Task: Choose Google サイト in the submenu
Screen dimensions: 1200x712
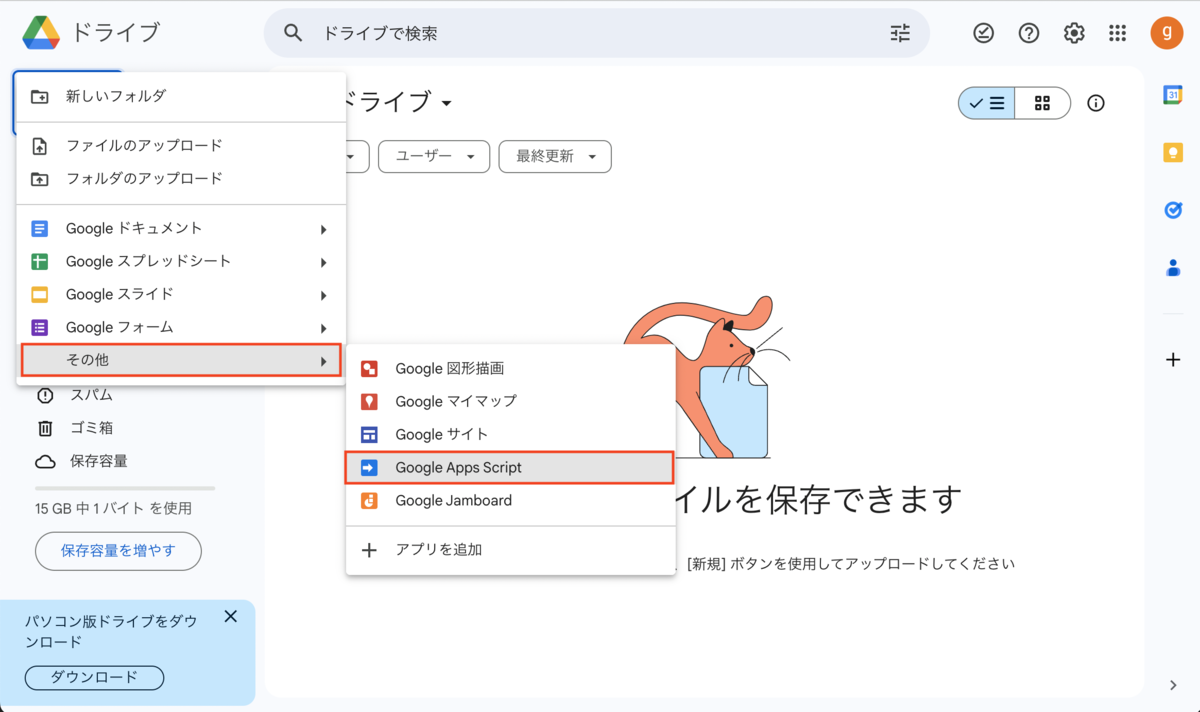Action: pos(440,434)
